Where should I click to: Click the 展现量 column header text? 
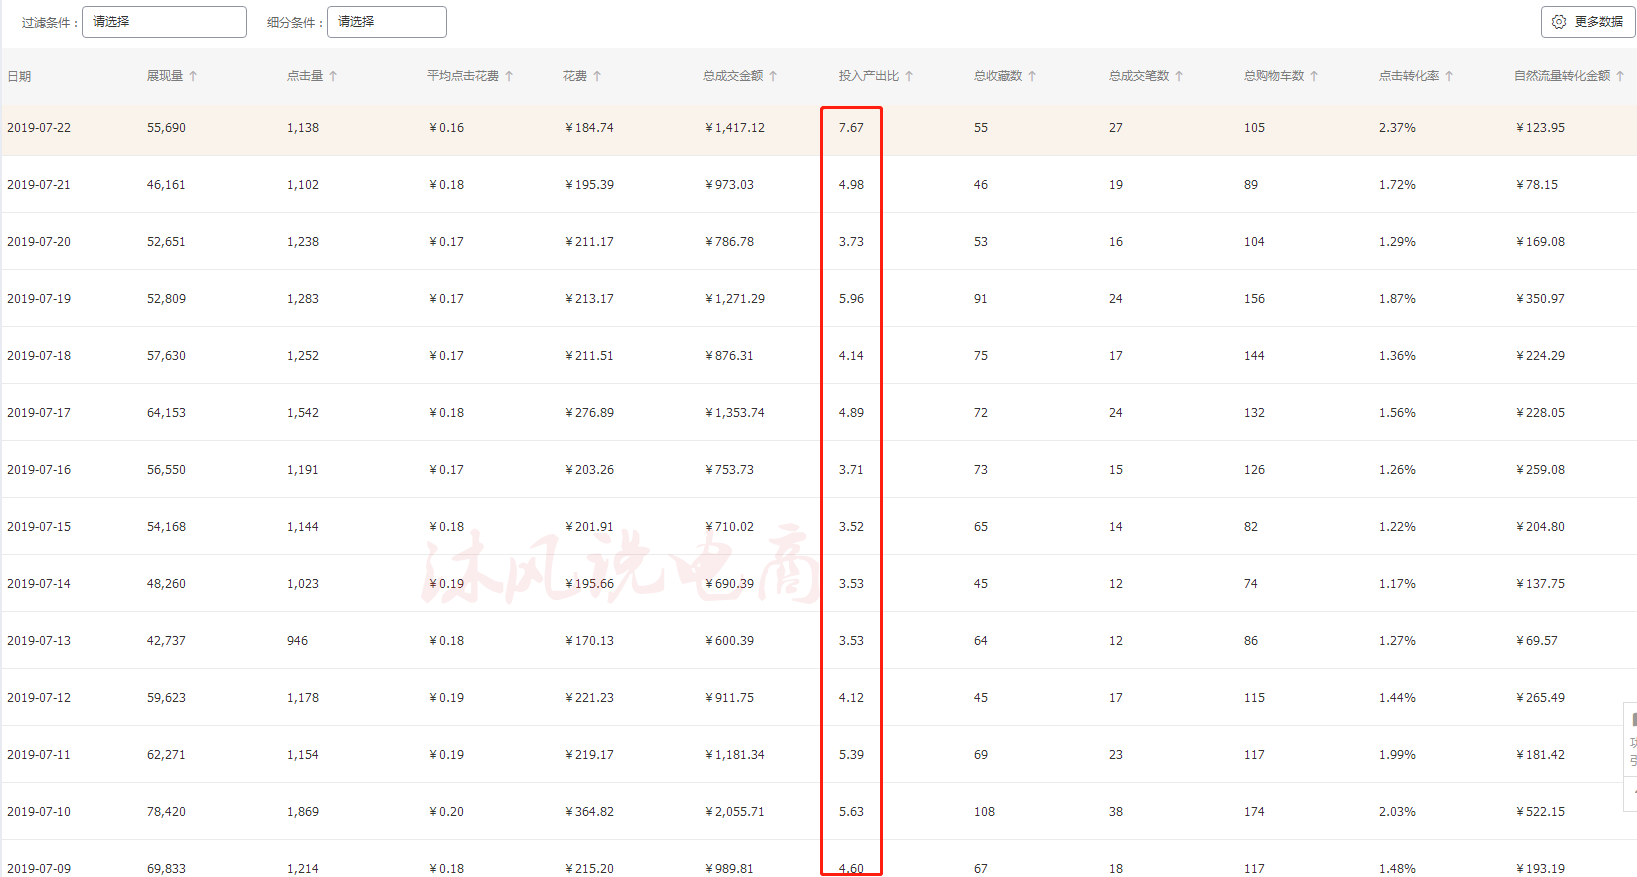(165, 76)
